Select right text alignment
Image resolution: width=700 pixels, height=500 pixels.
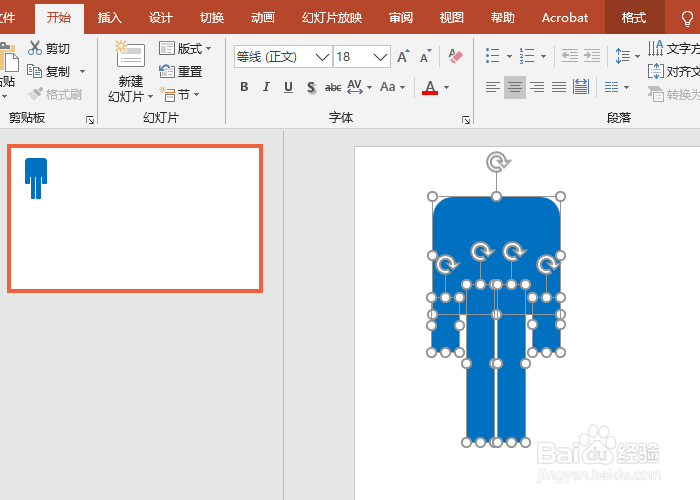[x=537, y=87]
